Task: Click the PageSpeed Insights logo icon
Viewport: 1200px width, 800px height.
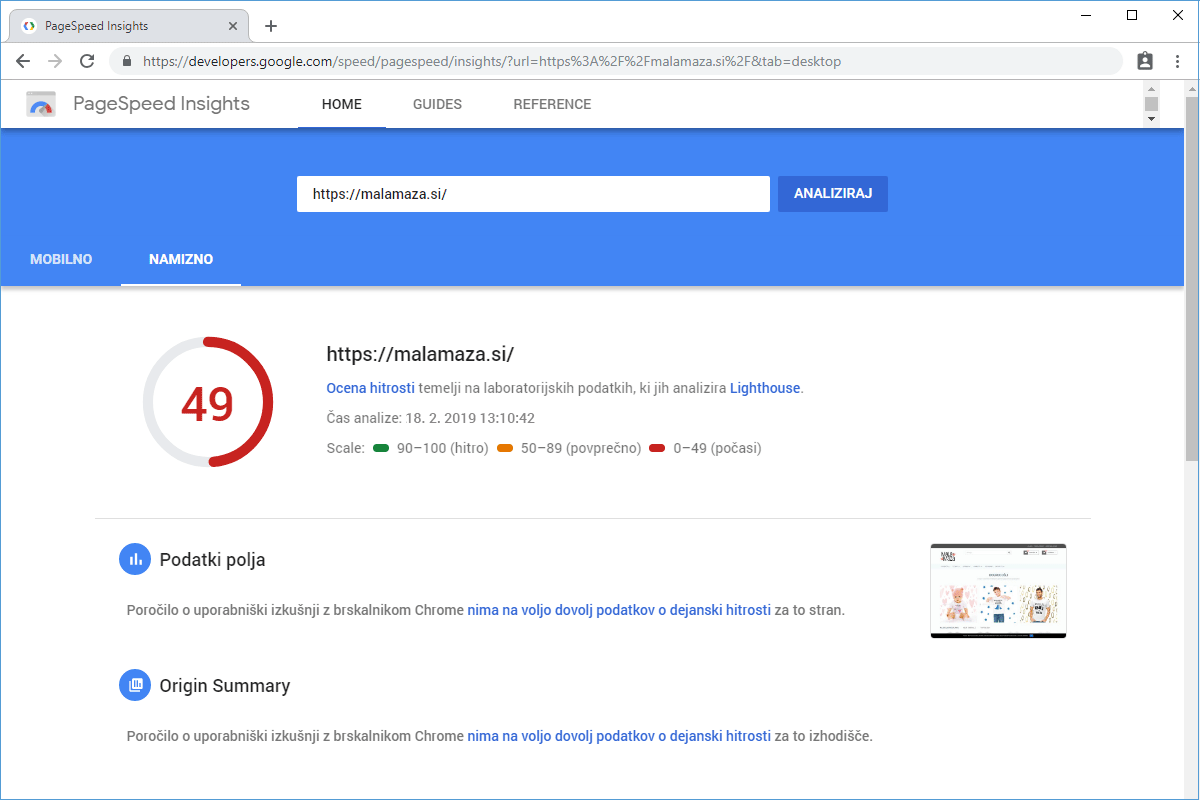Action: [41, 104]
